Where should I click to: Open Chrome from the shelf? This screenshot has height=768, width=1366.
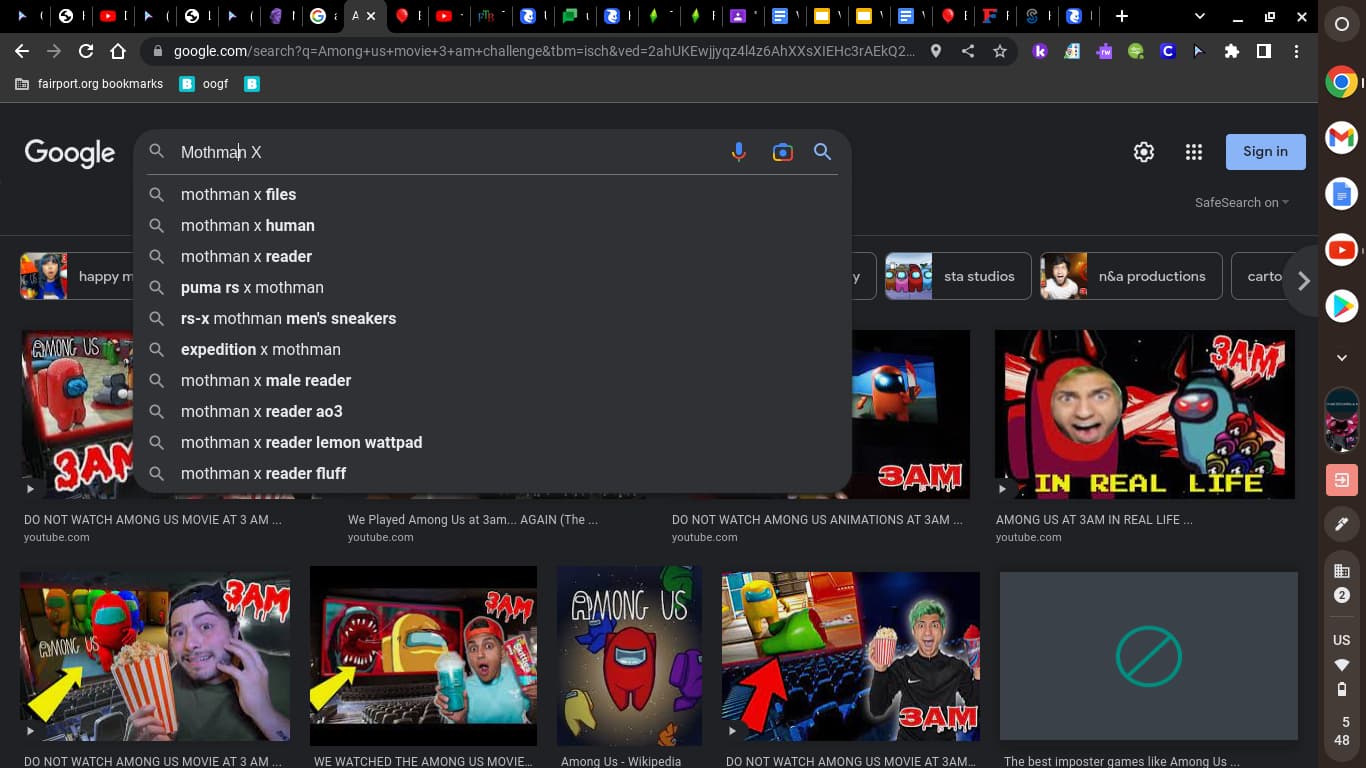[x=1342, y=82]
